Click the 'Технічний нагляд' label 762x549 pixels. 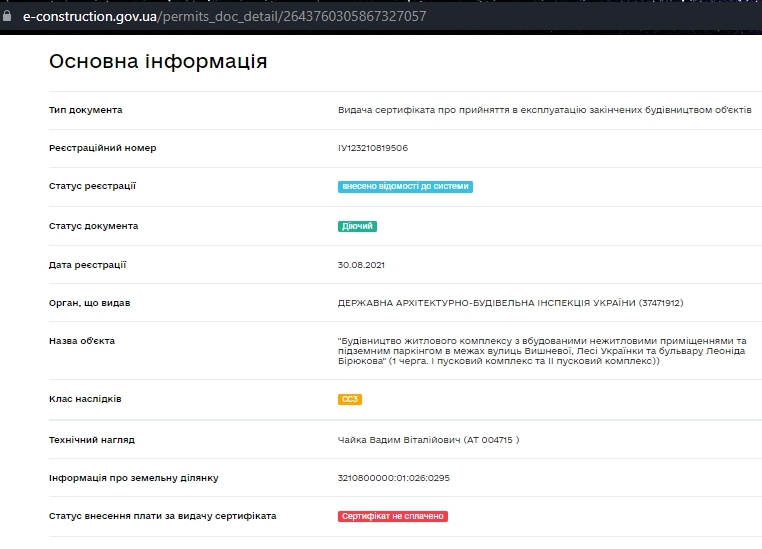(x=92, y=440)
